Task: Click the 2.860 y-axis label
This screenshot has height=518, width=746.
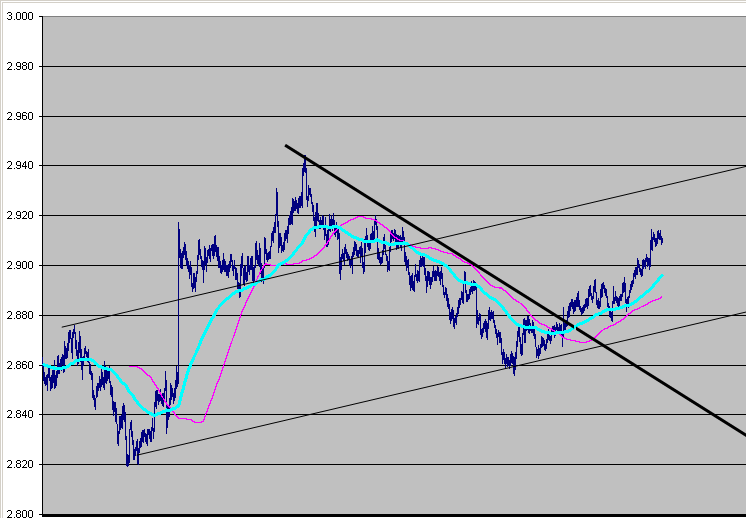Action: 20,365
